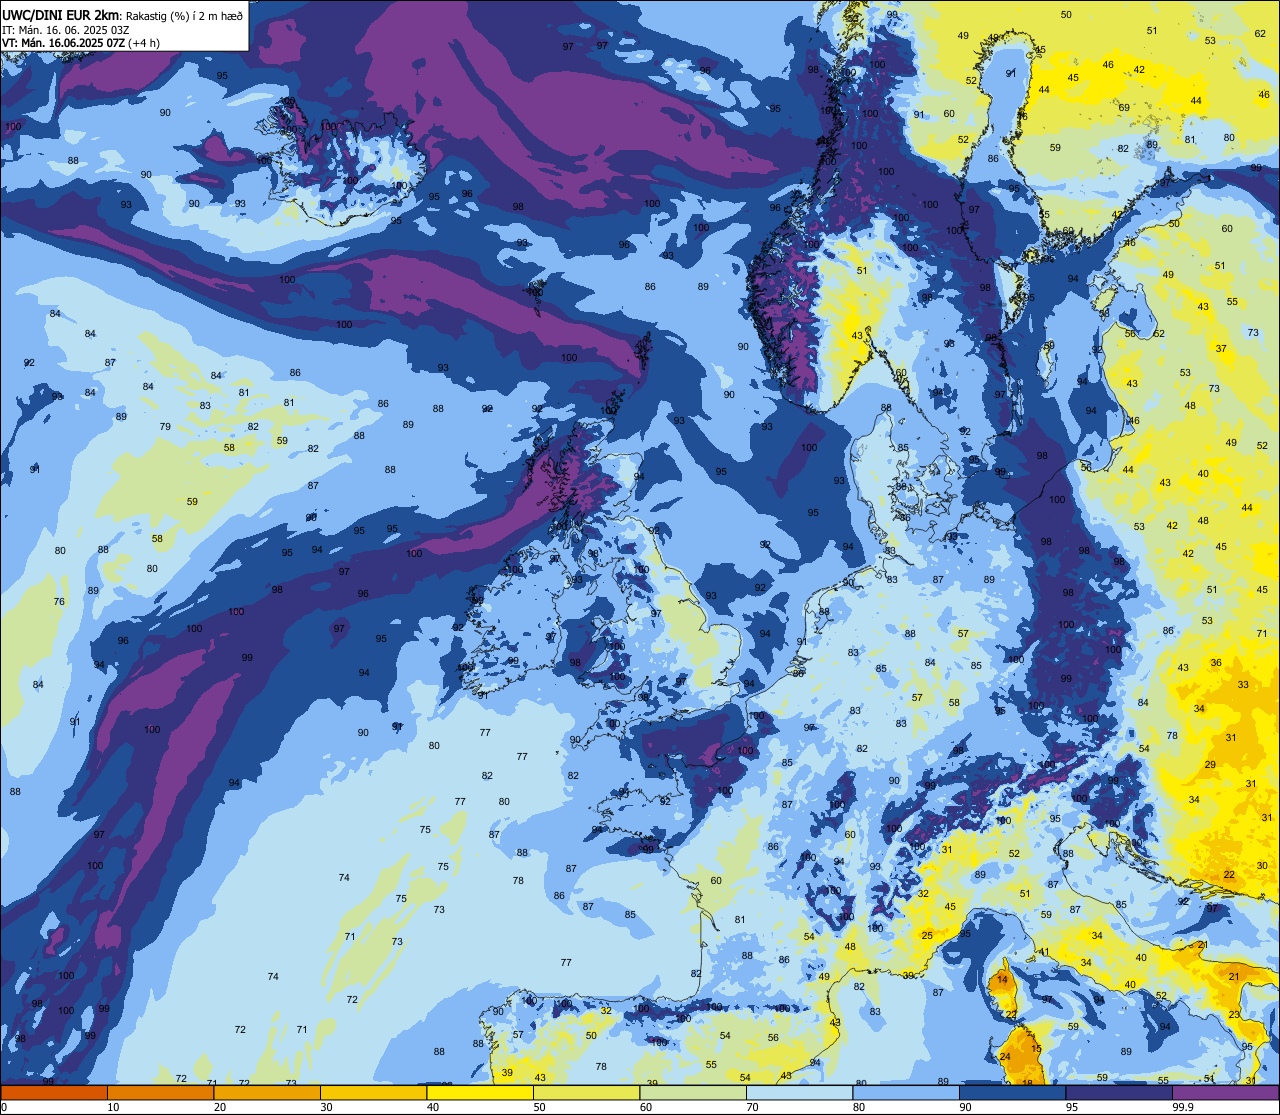Click the humidity value '33' in eastern Europe
The image size is (1280, 1115).
[1243, 685]
